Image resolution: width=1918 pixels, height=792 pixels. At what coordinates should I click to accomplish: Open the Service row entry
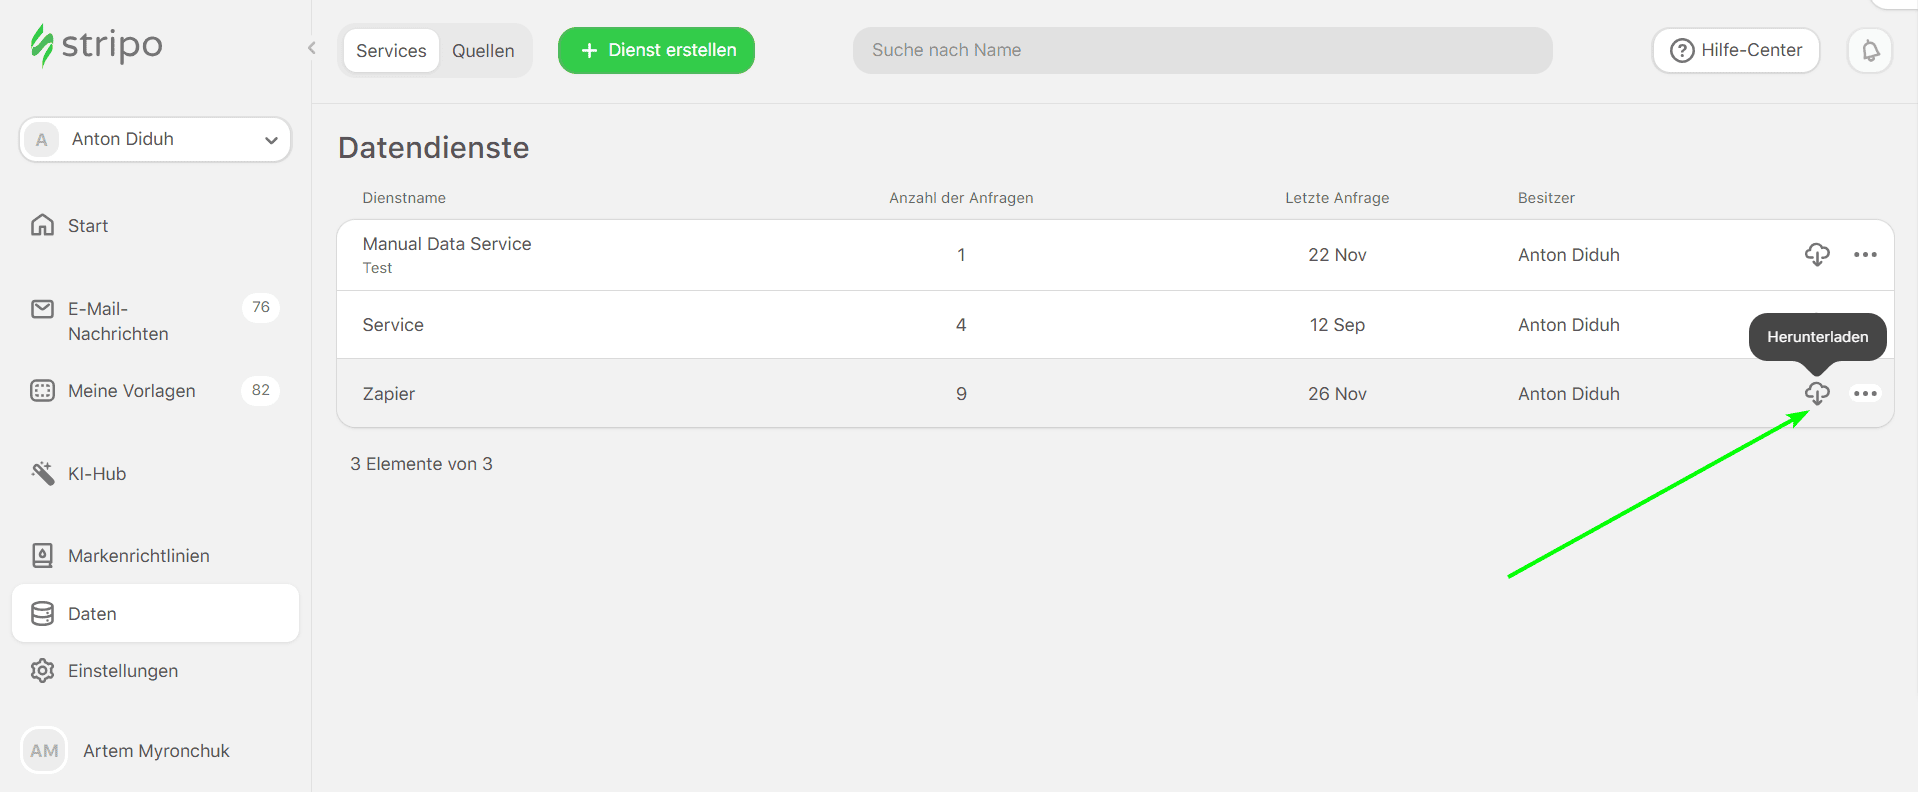(x=393, y=325)
